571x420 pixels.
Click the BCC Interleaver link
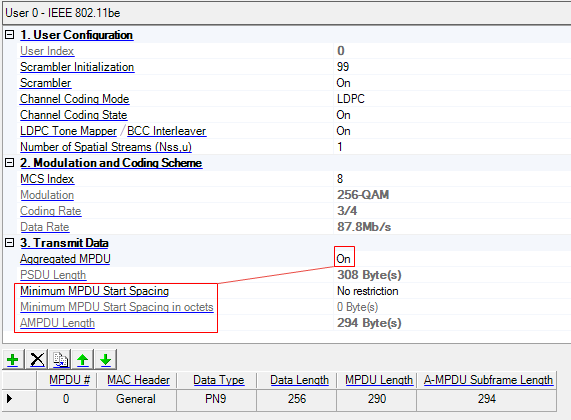click(166, 131)
